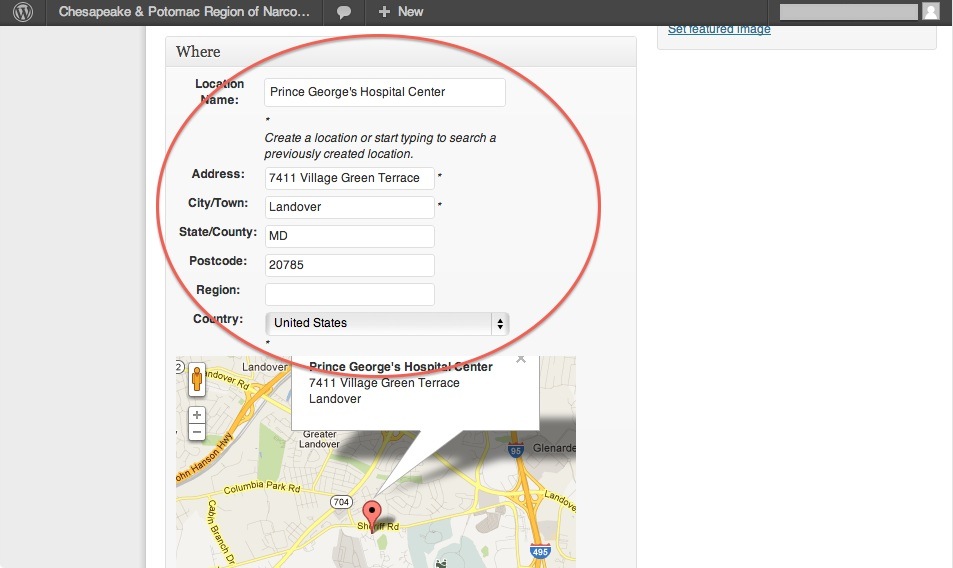
Task: Open the WordPress logo menu
Action: click(23, 12)
